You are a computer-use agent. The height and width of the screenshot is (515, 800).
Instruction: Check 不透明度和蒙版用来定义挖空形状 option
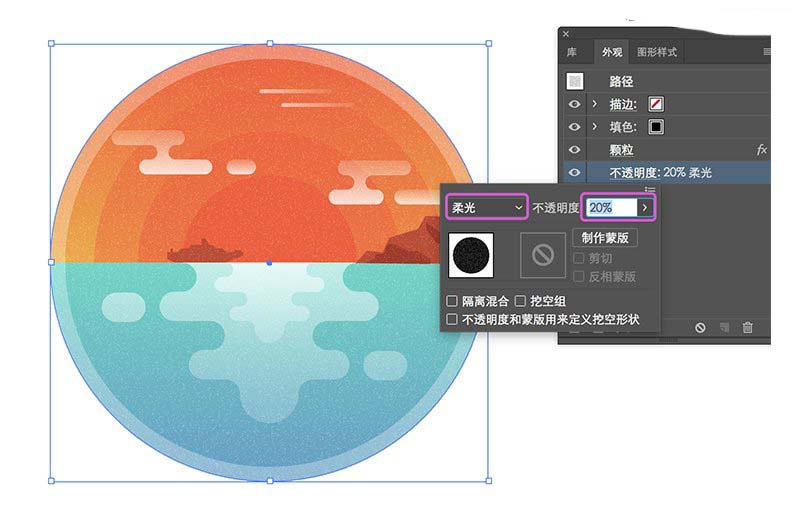coord(452,320)
